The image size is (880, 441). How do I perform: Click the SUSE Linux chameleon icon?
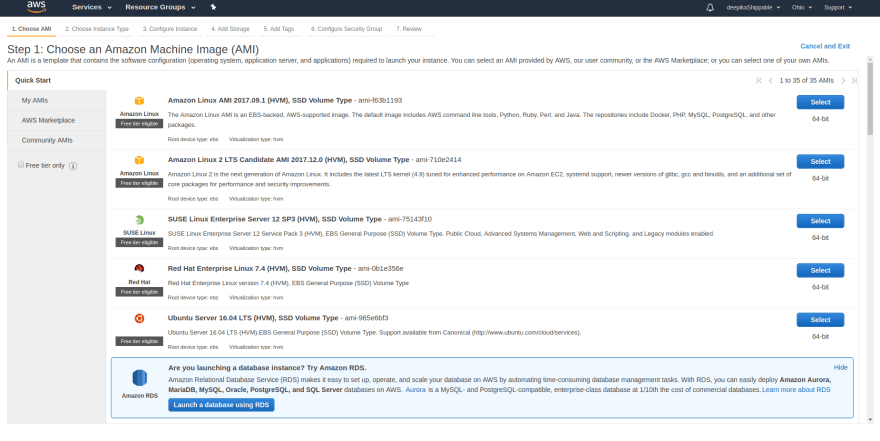pos(139,220)
